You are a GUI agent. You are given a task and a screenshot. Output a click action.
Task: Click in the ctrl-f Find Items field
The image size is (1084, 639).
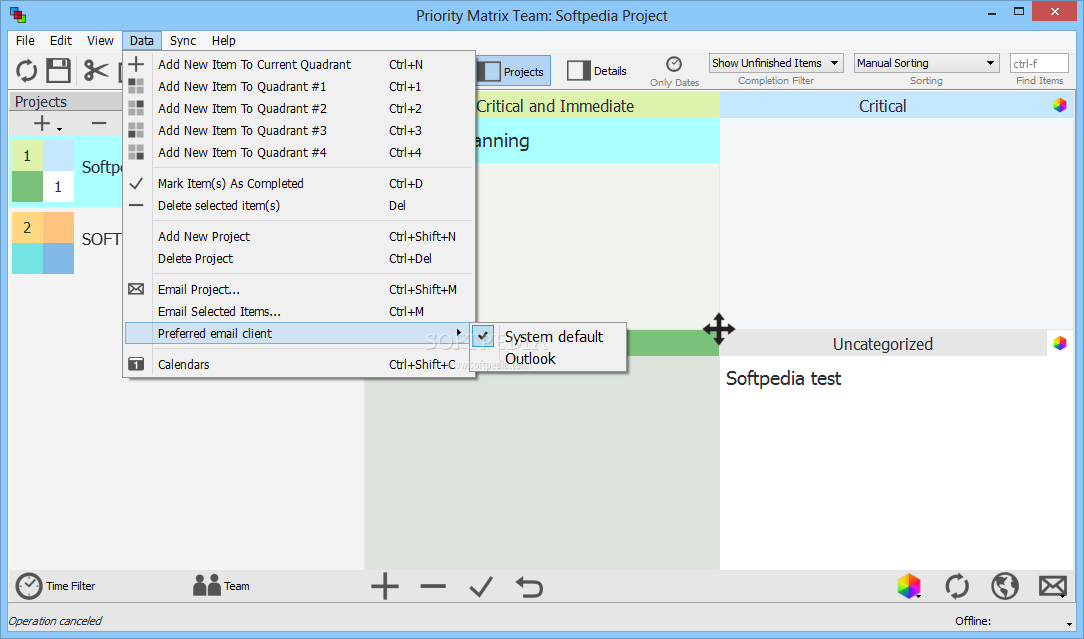pyautogui.click(x=1039, y=64)
